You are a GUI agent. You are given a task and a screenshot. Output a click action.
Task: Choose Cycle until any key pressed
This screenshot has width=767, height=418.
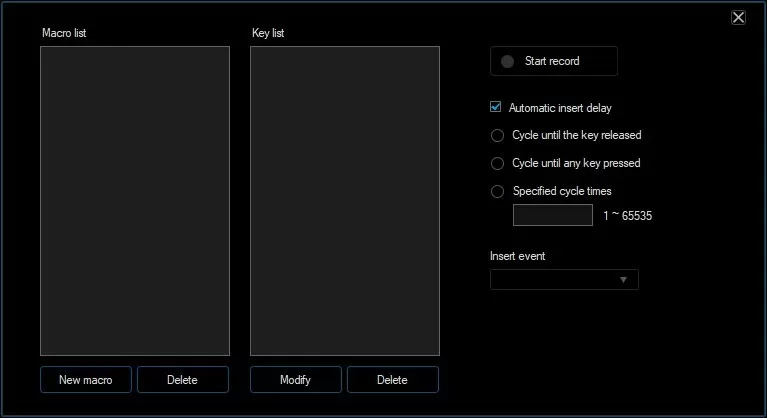(x=497, y=163)
